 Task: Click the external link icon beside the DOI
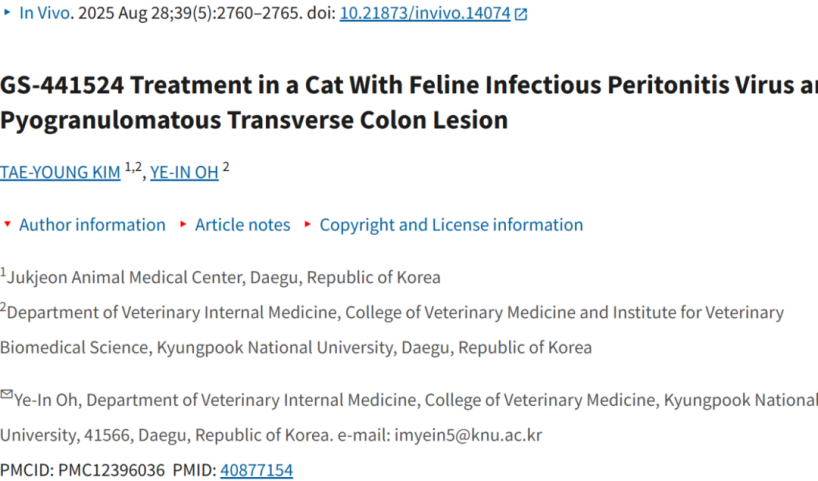click(521, 14)
